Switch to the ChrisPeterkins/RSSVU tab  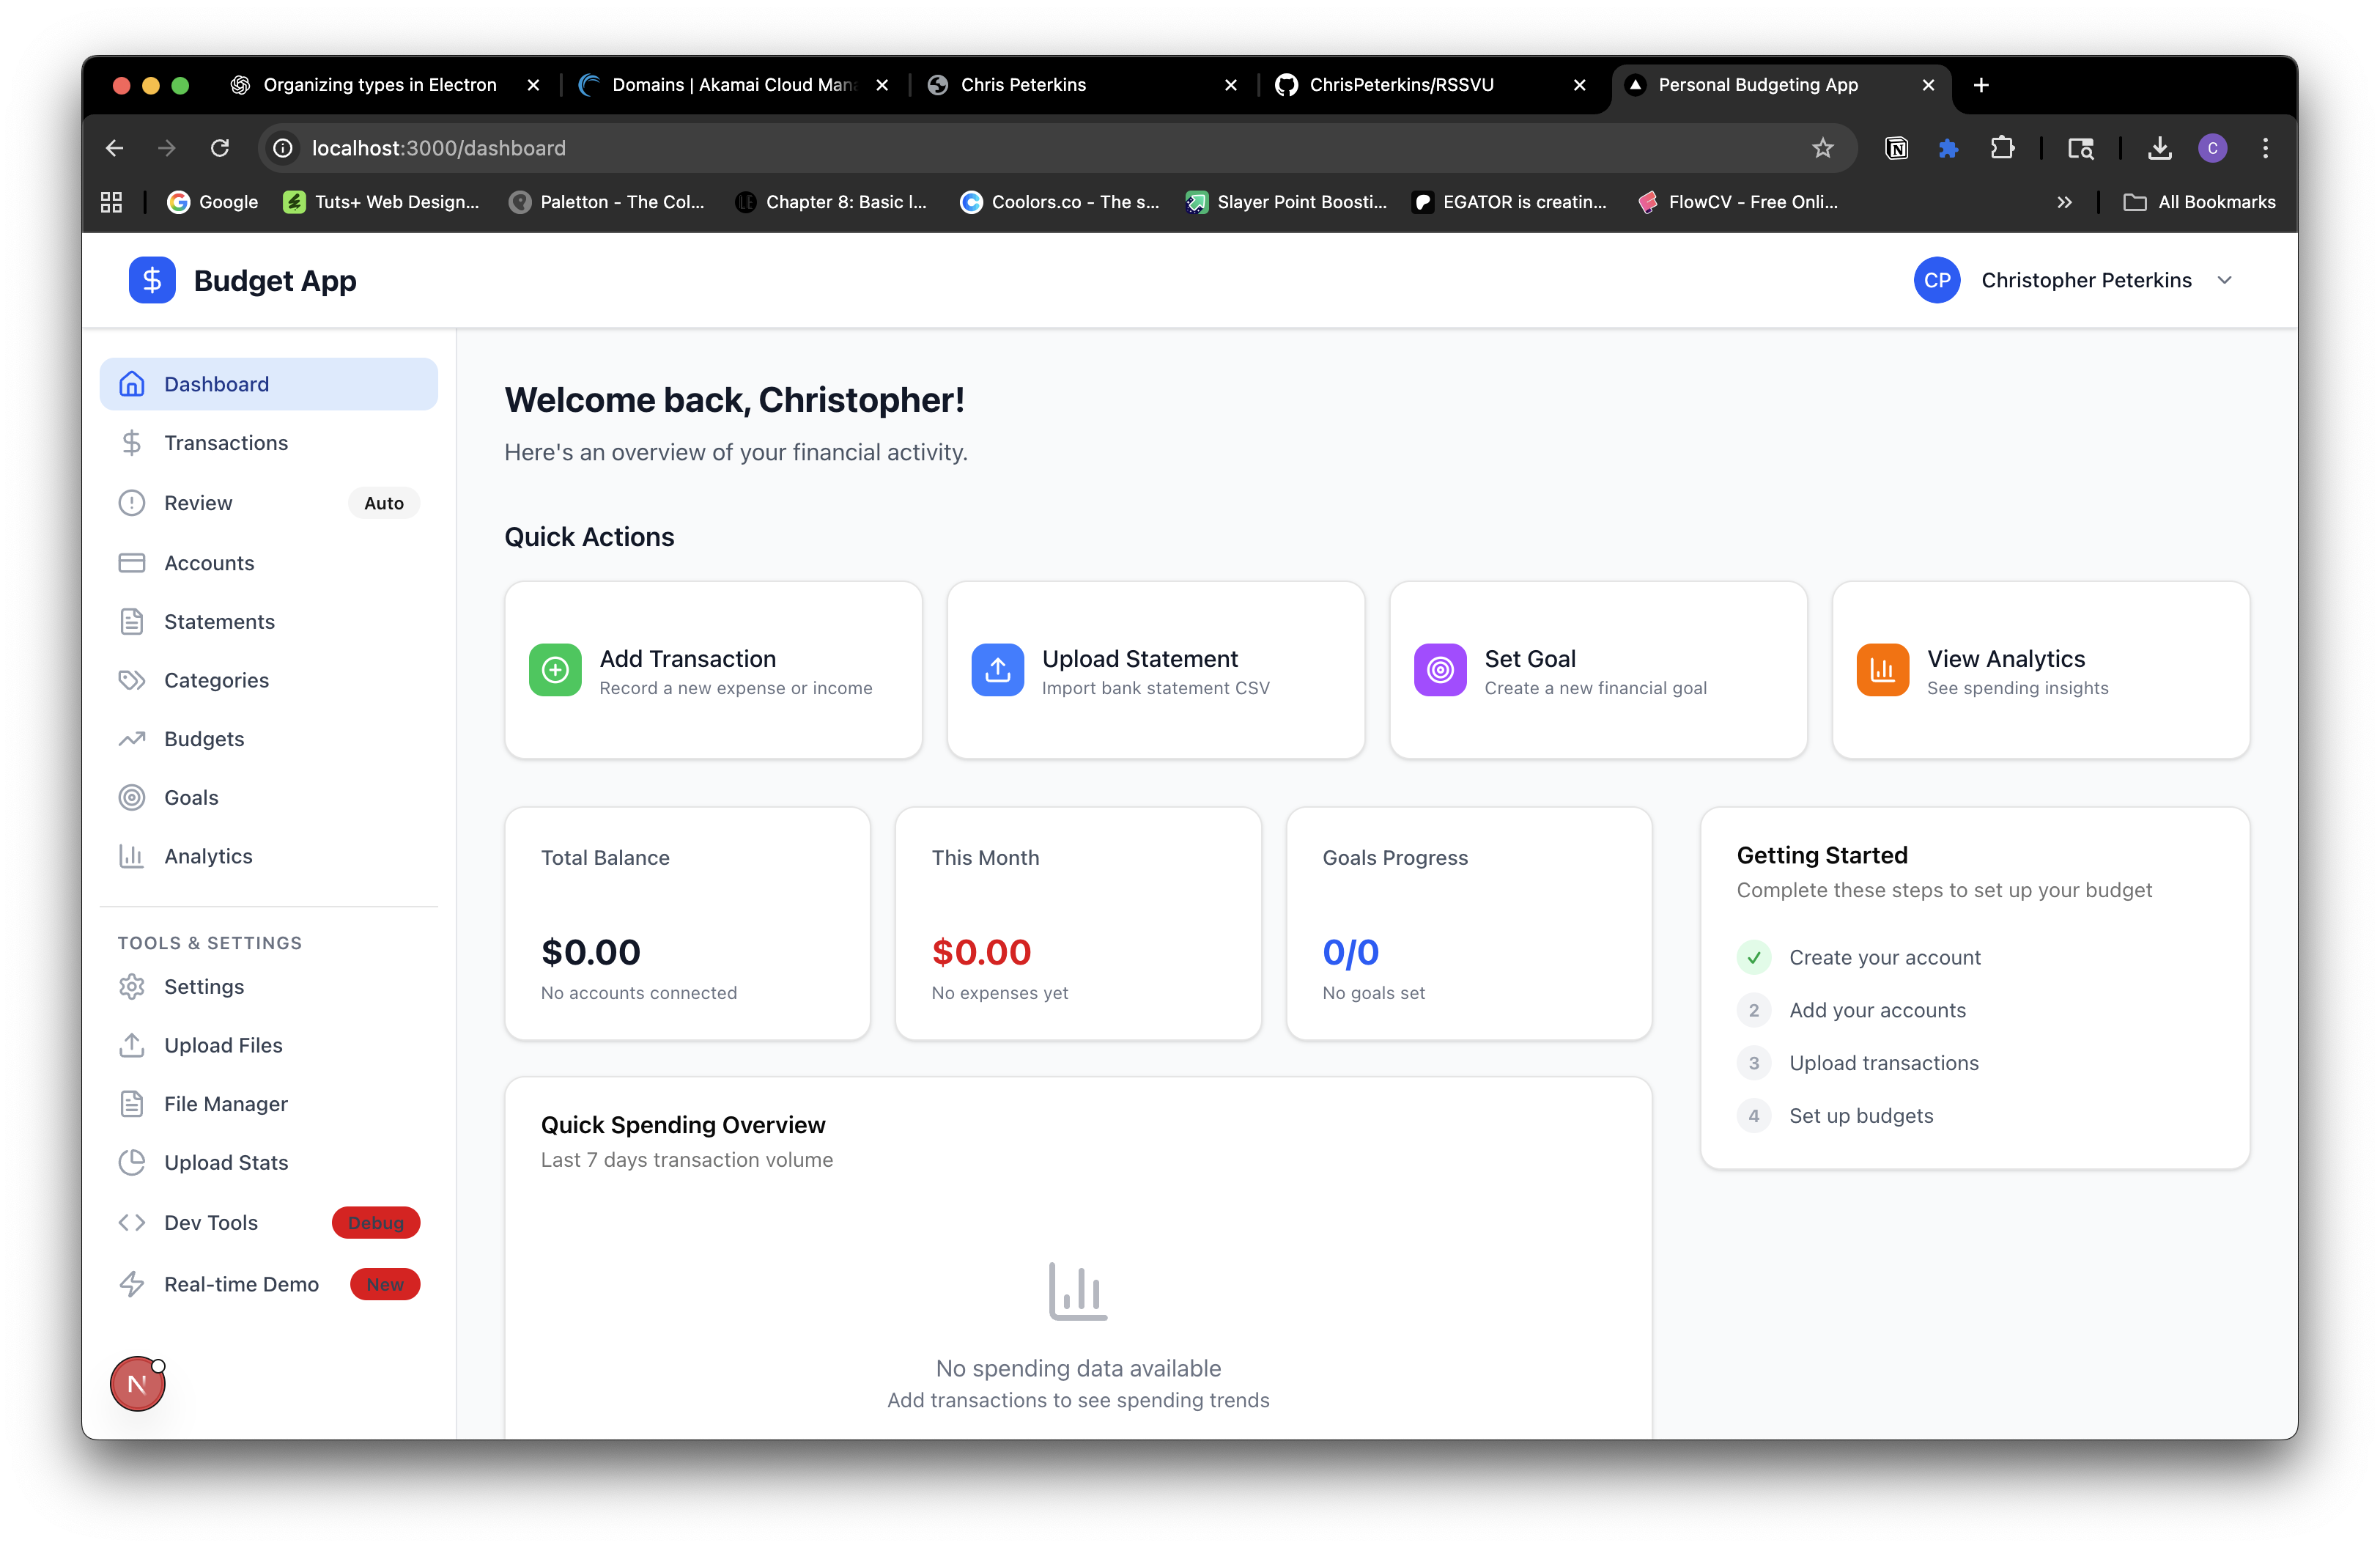click(1400, 85)
